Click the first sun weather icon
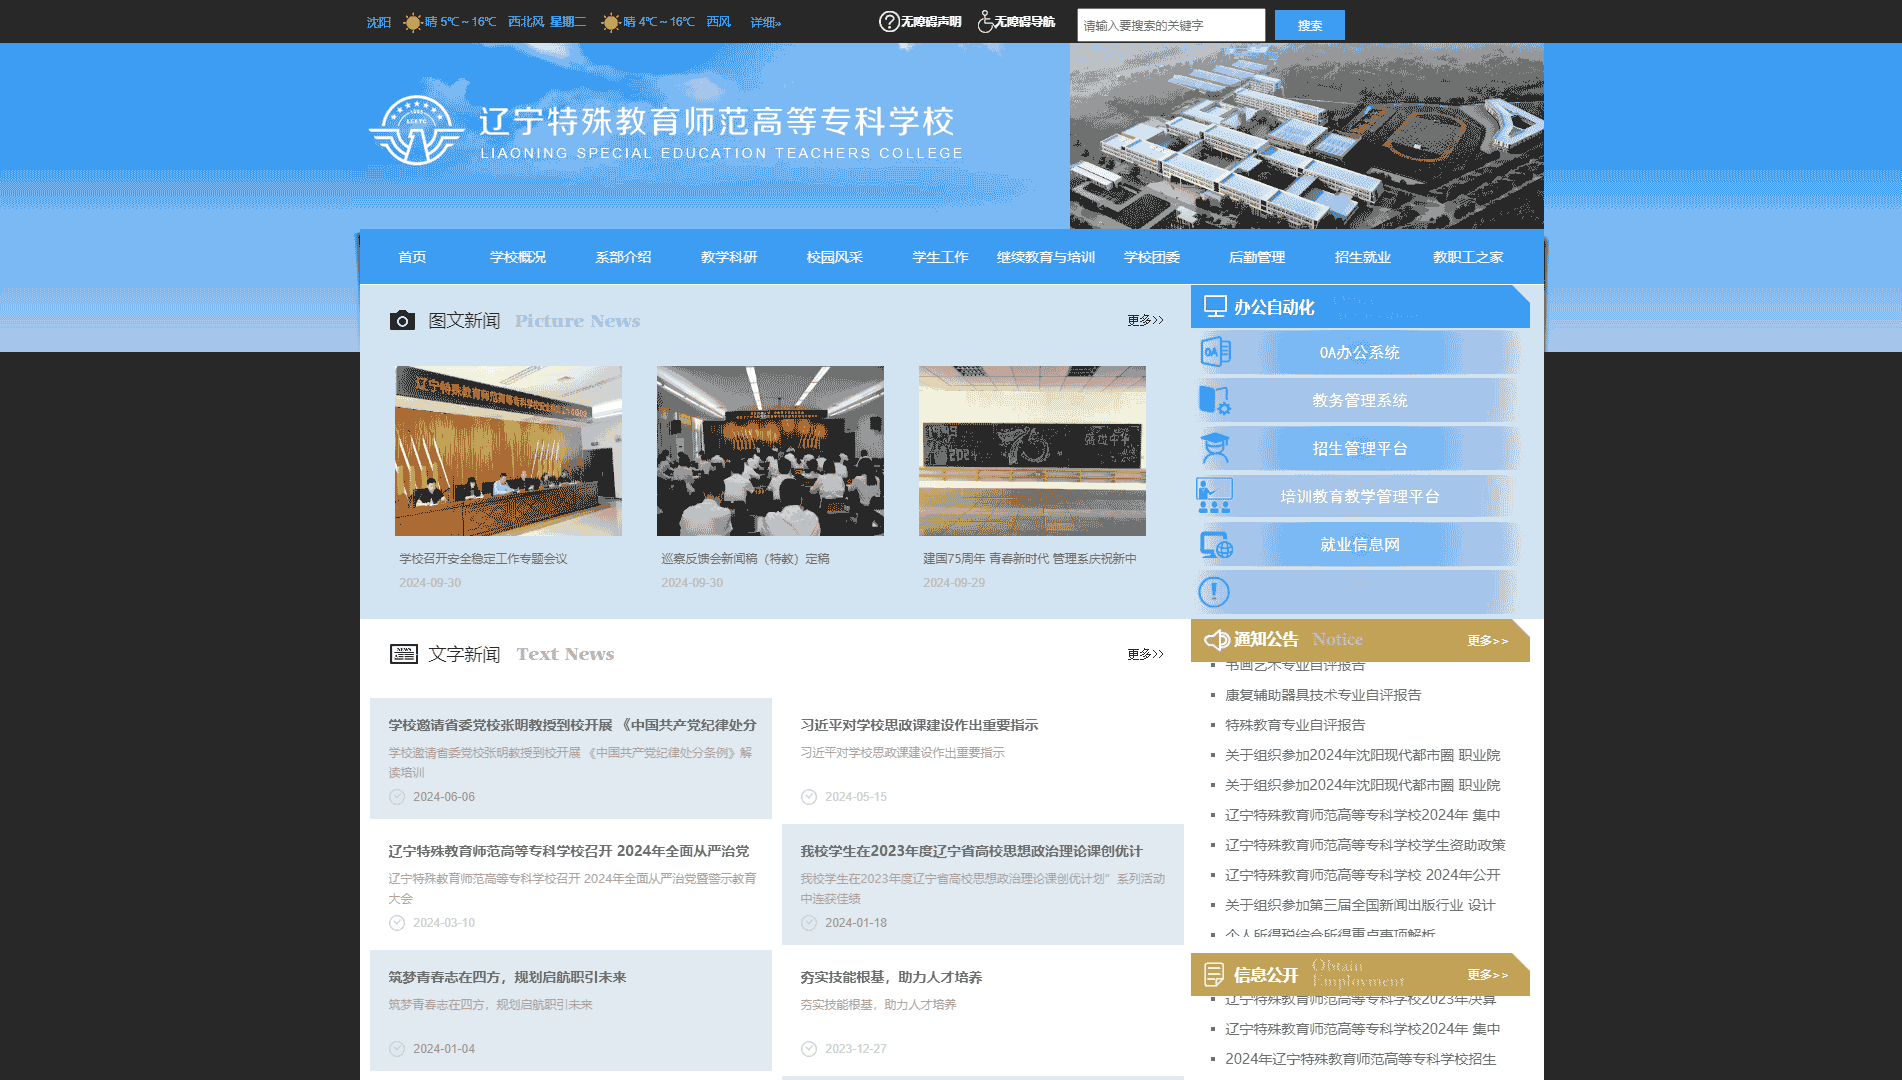Image resolution: width=1902 pixels, height=1080 pixels. [x=412, y=22]
